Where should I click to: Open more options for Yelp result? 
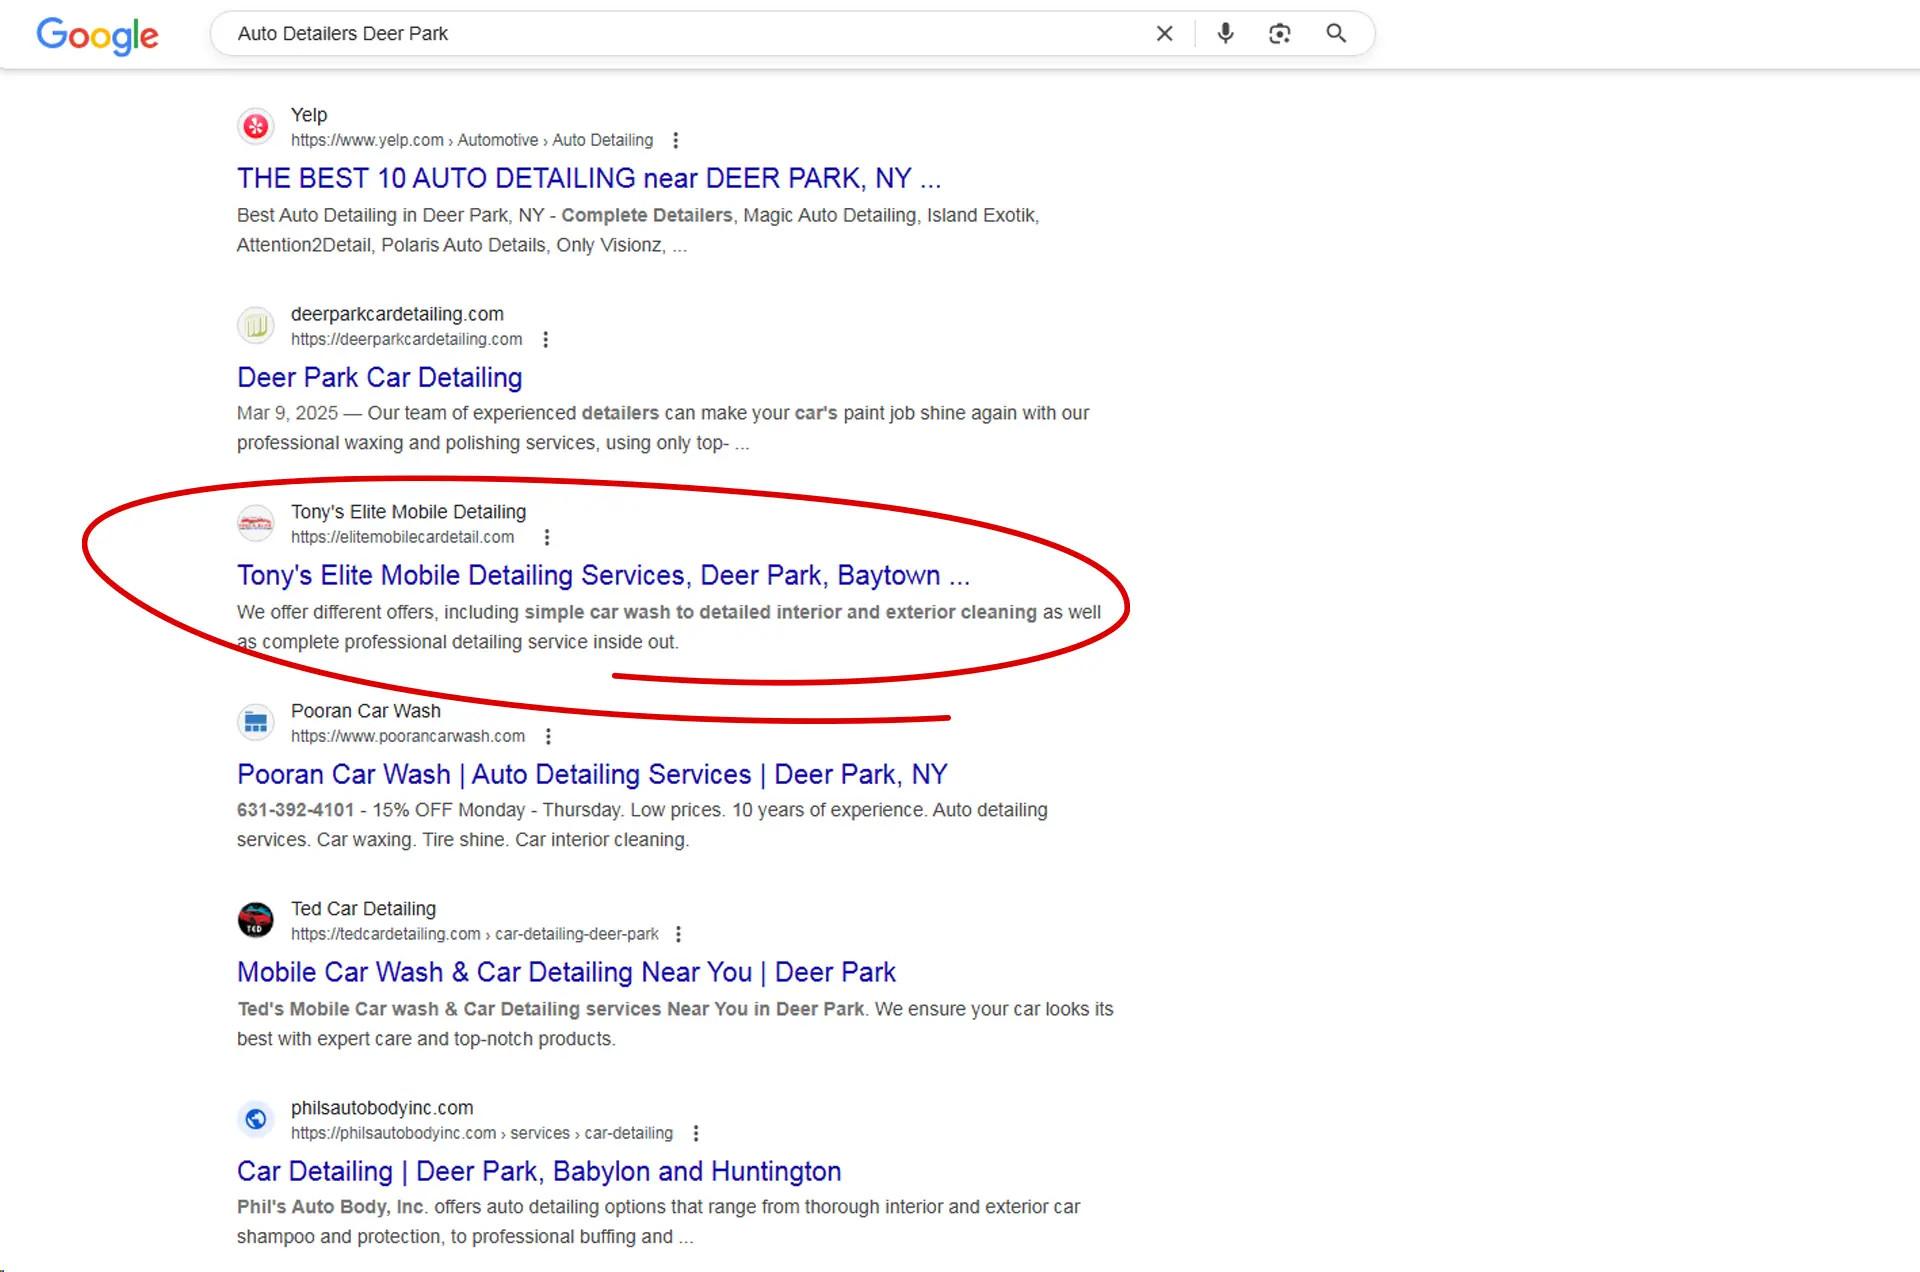click(x=676, y=140)
